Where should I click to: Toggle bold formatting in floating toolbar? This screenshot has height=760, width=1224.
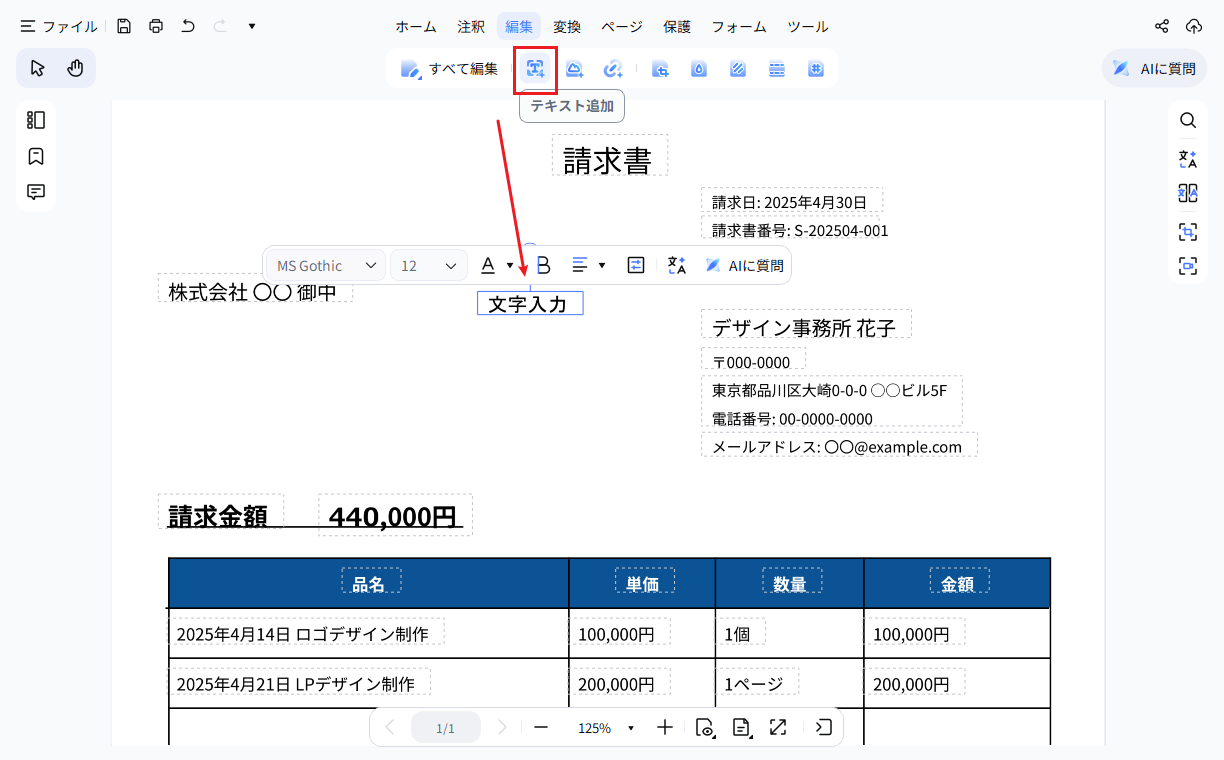click(x=543, y=265)
